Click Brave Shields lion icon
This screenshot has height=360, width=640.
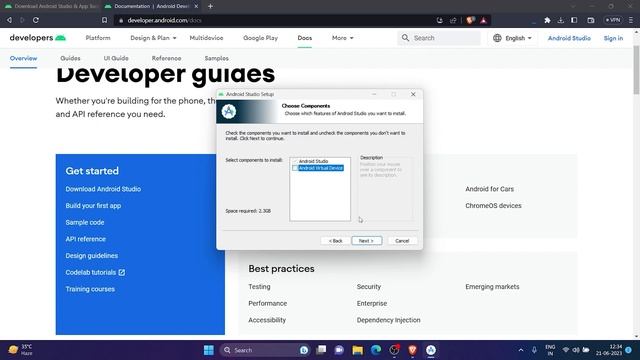click(470, 20)
